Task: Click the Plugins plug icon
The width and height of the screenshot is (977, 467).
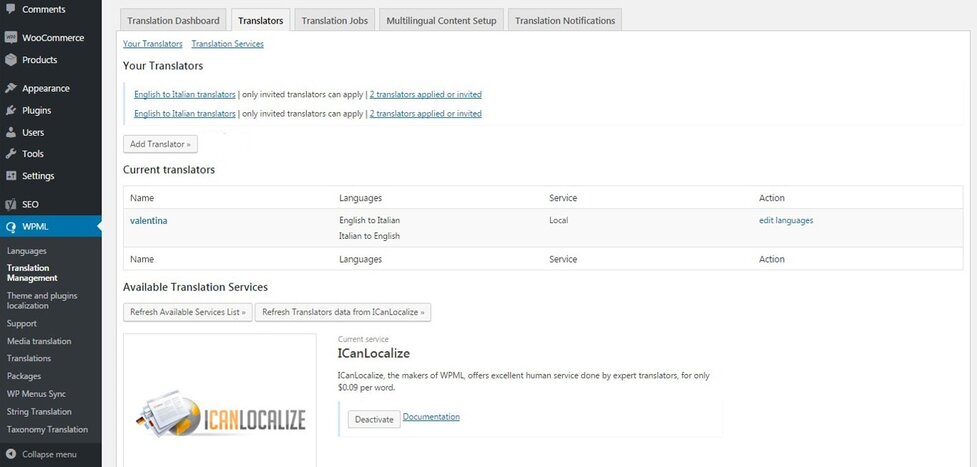Action: [x=11, y=110]
